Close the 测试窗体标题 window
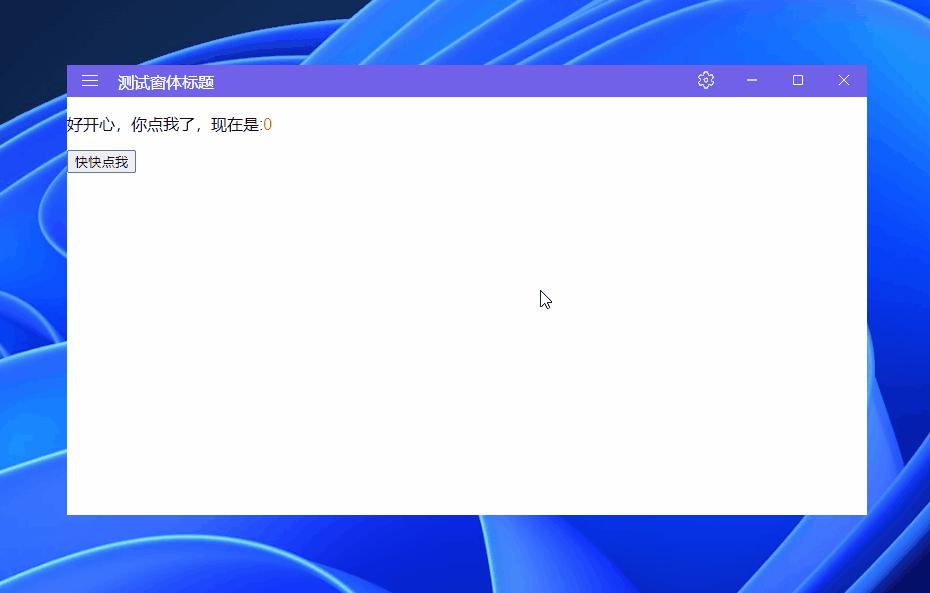Viewport: 930px width, 593px height. (x=843, y=80)
